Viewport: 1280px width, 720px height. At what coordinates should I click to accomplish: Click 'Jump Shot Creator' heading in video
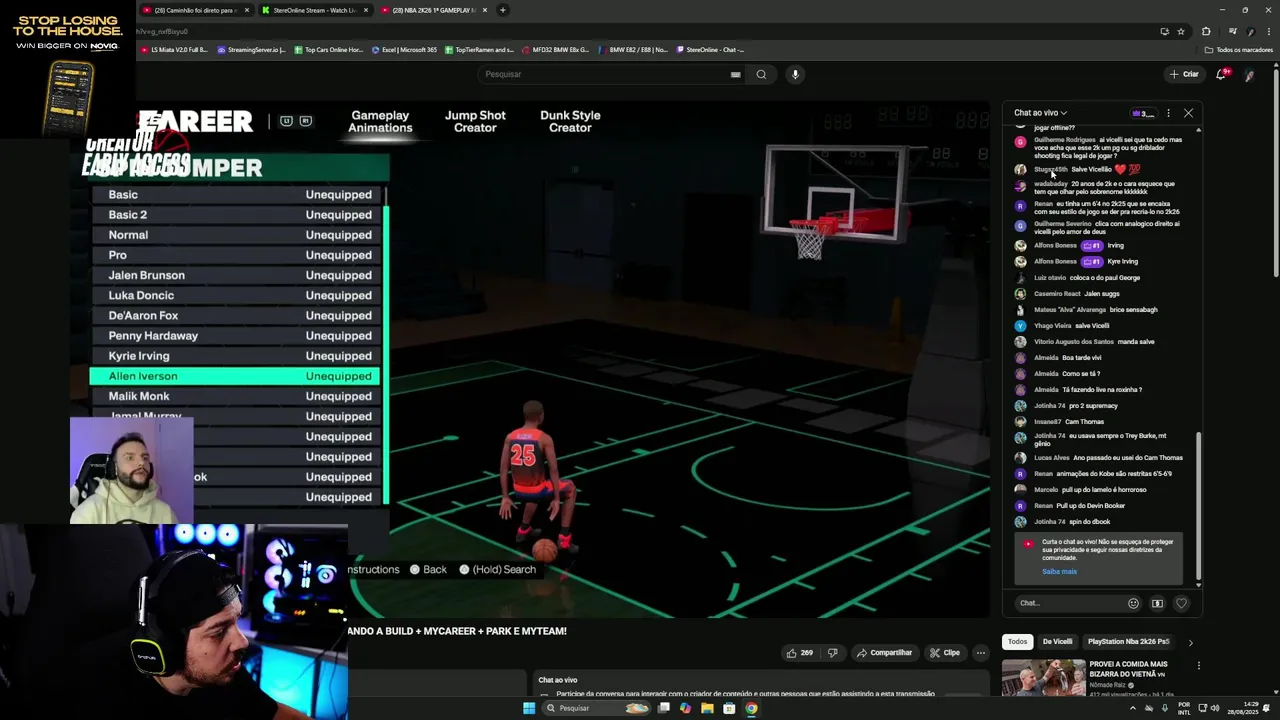coord(475,121)
